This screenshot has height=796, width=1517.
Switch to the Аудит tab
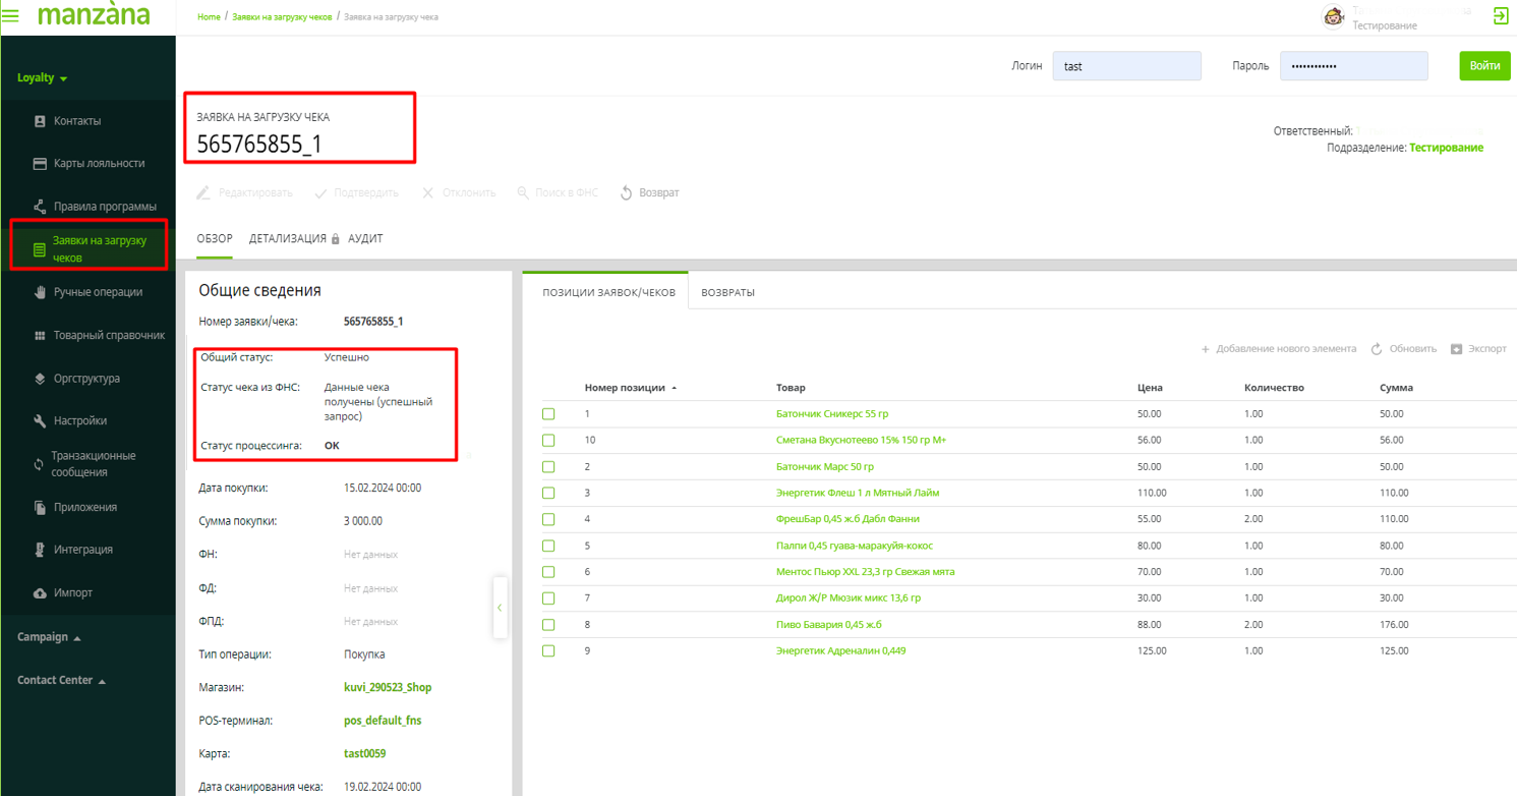tap(365, 239)
